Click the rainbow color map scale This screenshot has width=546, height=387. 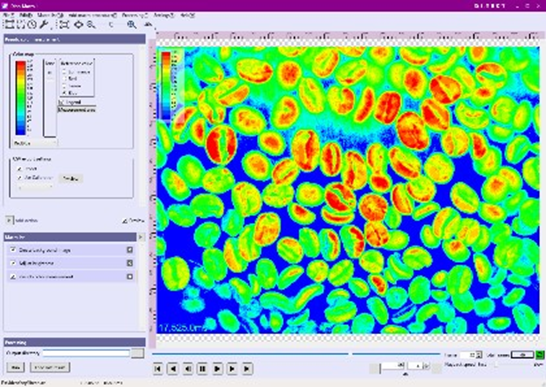tap(21, 98)
